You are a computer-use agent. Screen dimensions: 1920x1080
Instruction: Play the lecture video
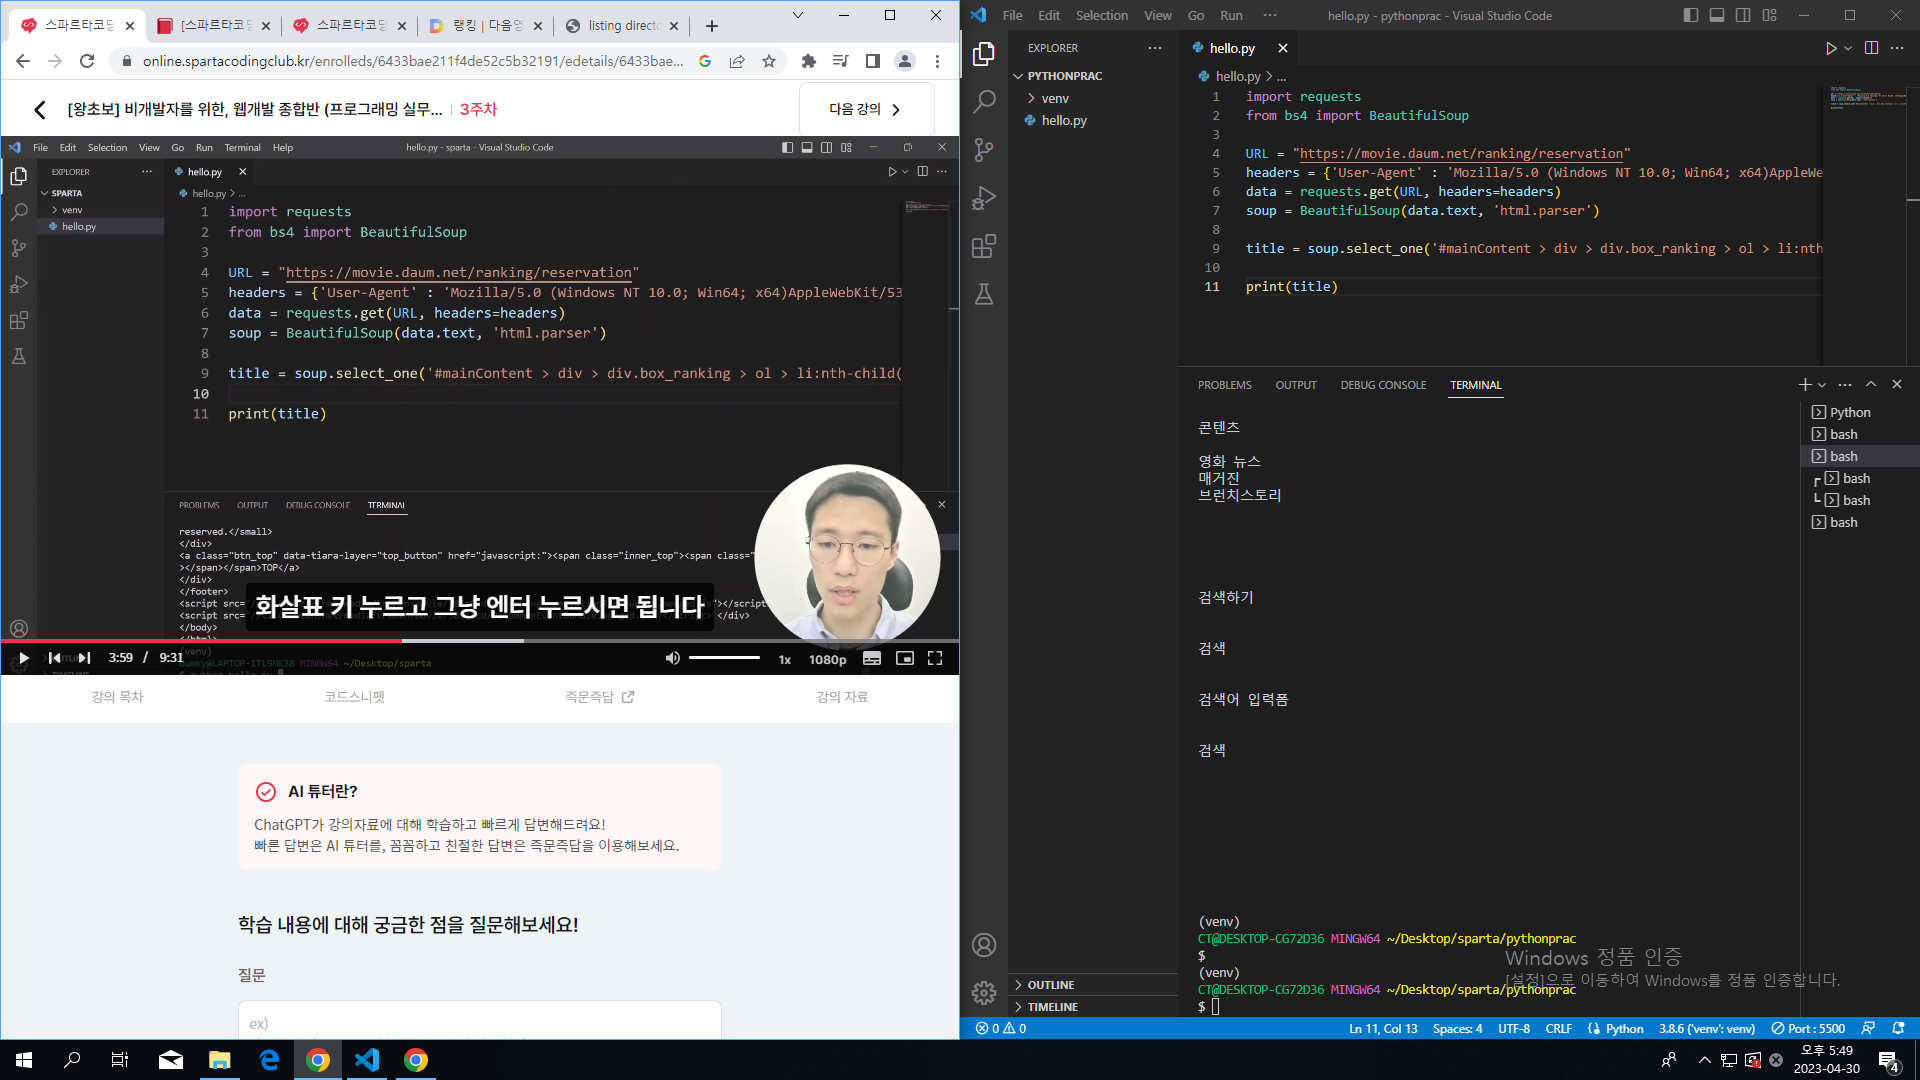[x=24, y=658]
